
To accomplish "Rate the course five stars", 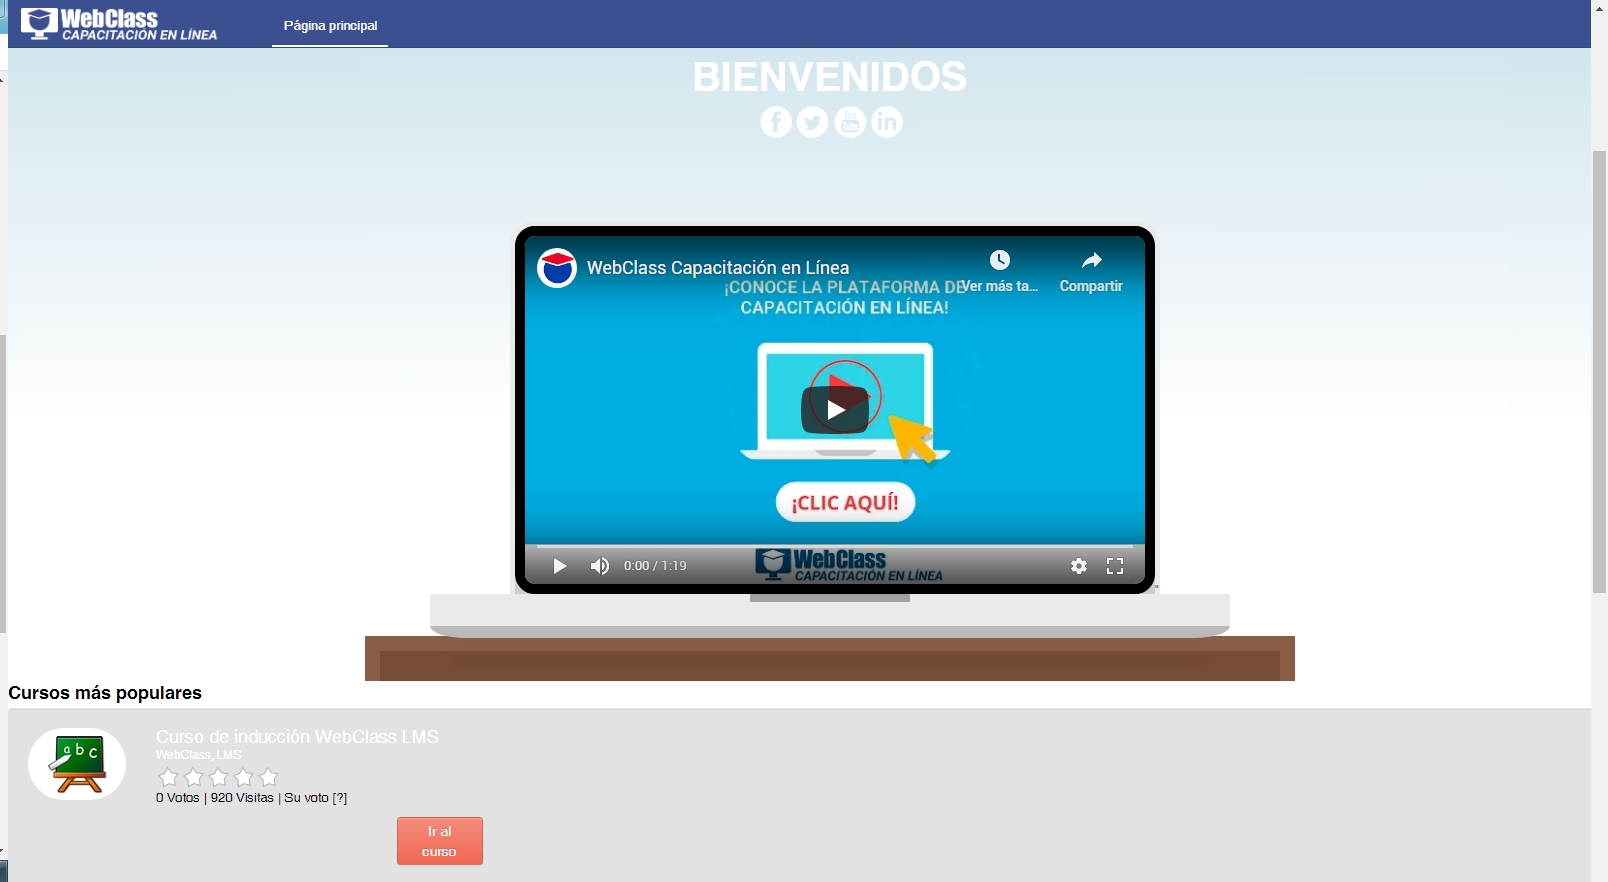I will 268,777.
